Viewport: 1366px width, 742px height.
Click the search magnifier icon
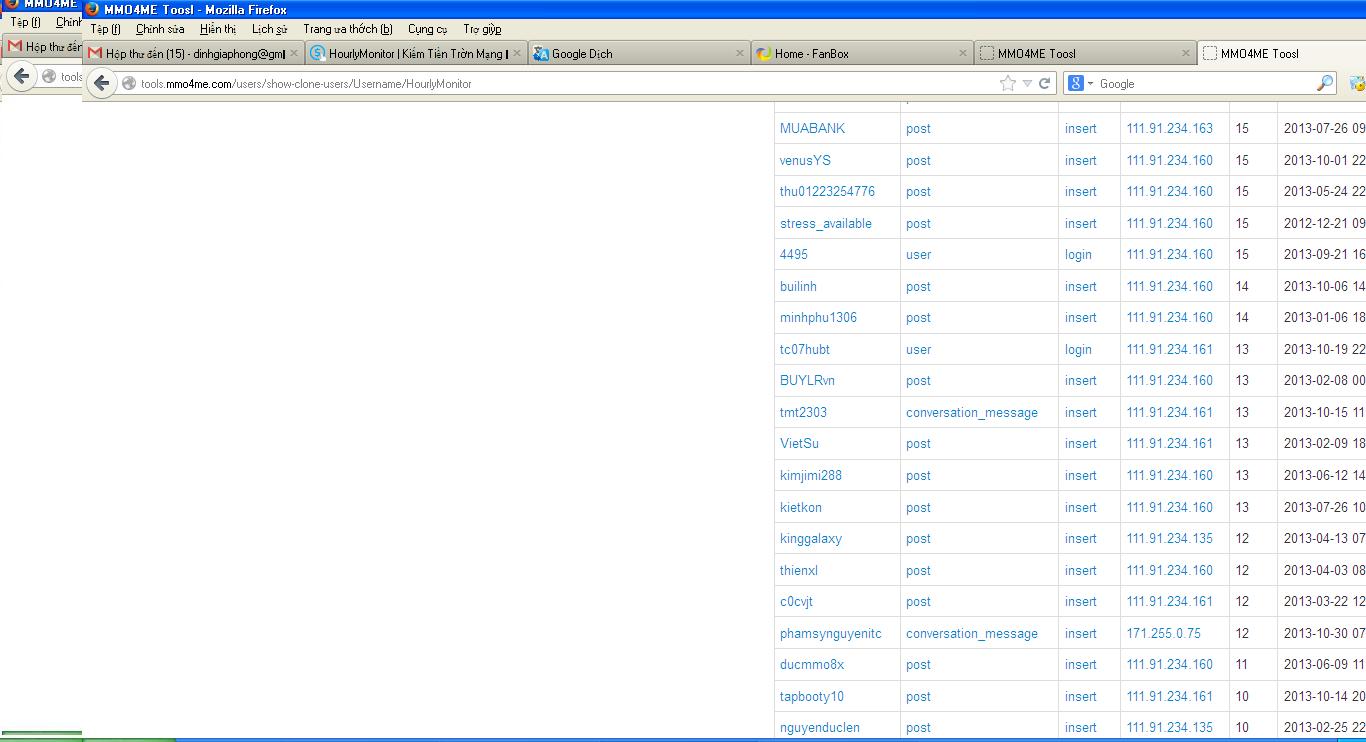tap(1325, 84)
